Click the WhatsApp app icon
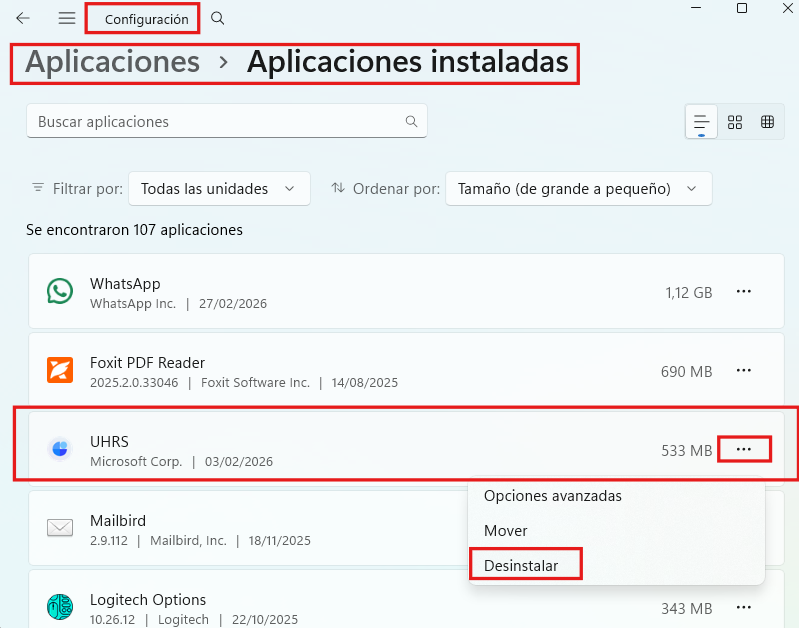799x628 pixels. [x=60, y=291]
